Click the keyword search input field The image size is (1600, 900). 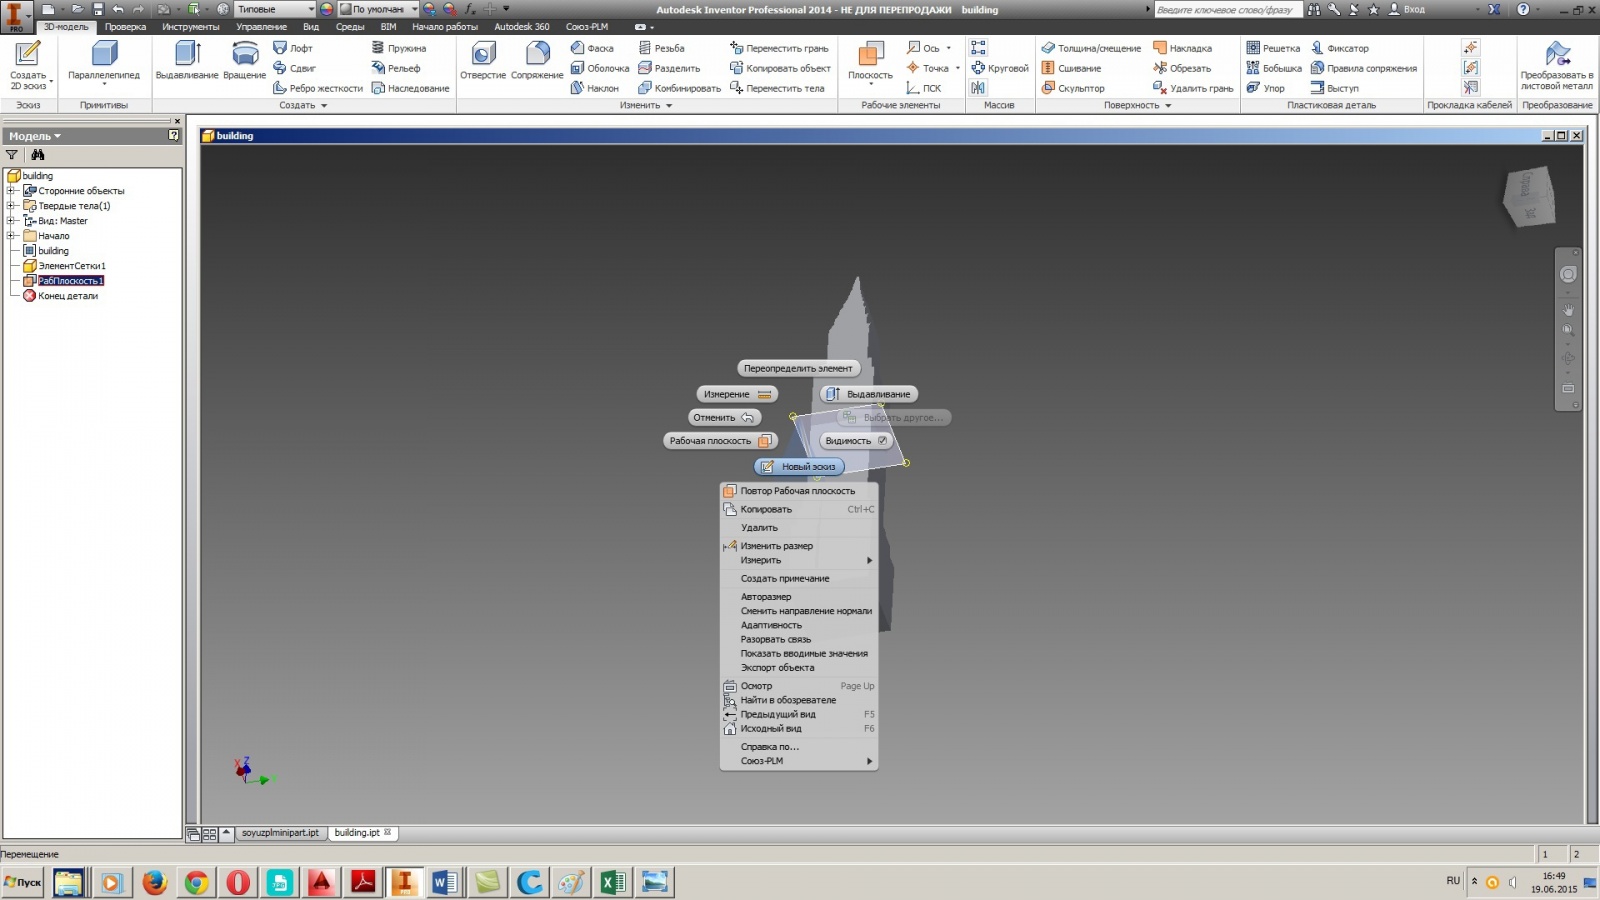(1228, 9)
